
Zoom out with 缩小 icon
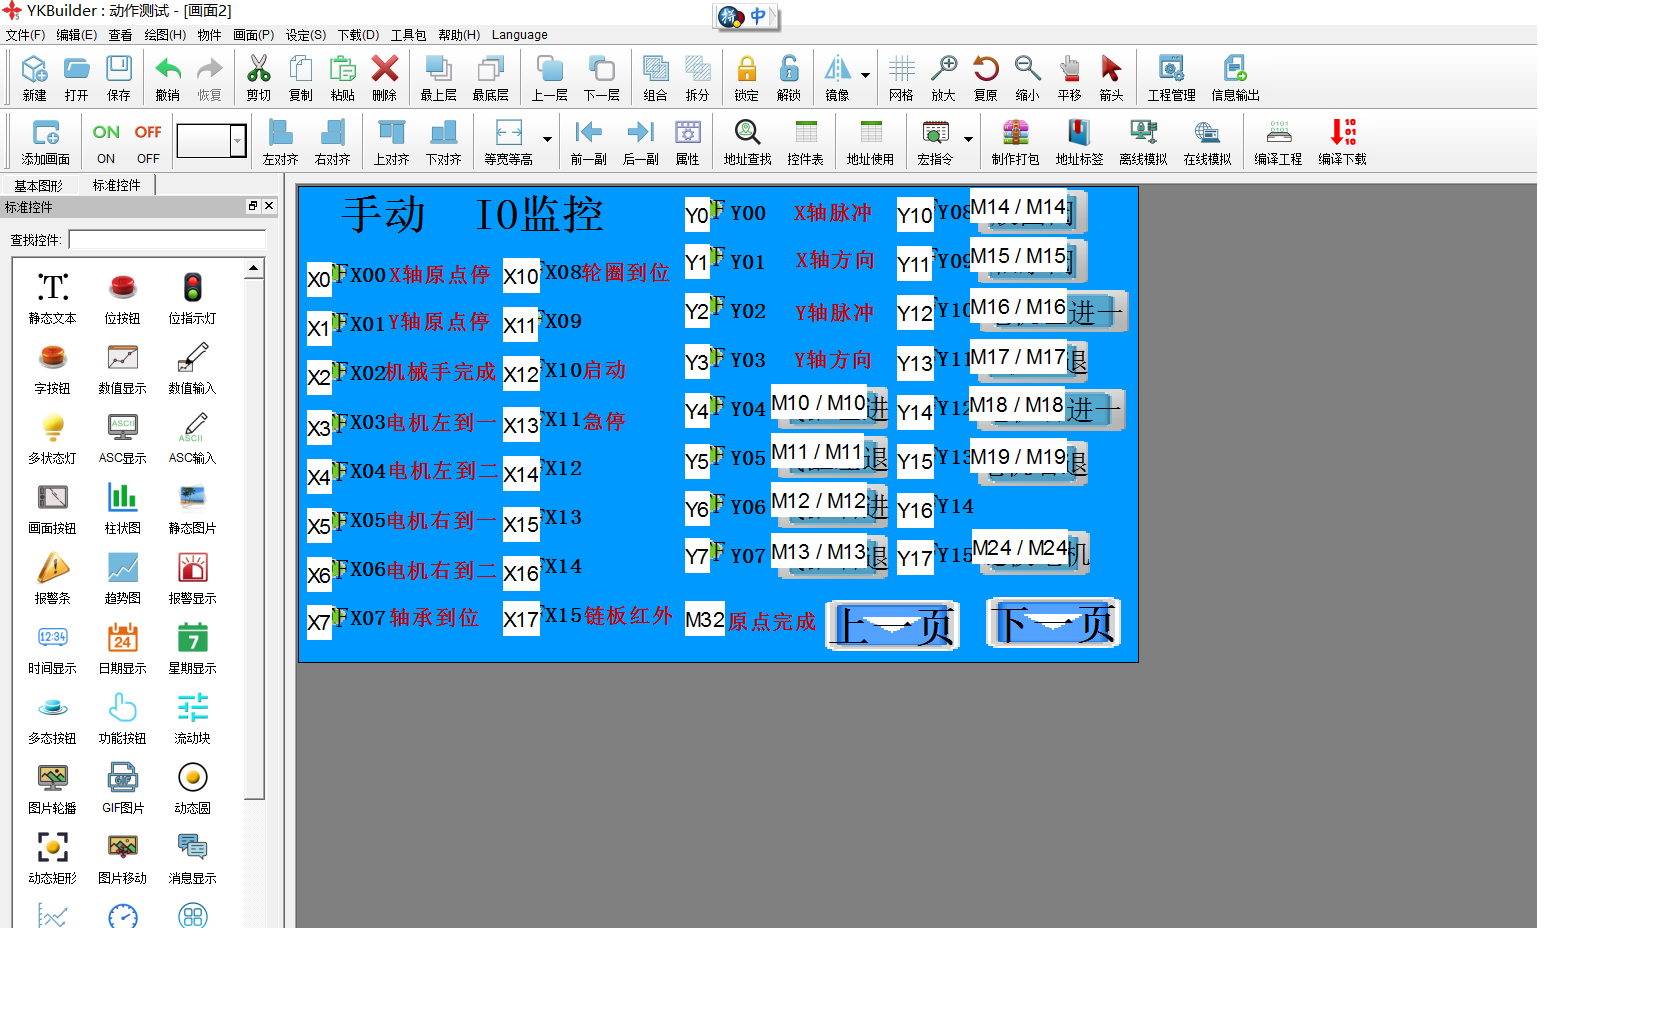click(x=1027, y=77)
